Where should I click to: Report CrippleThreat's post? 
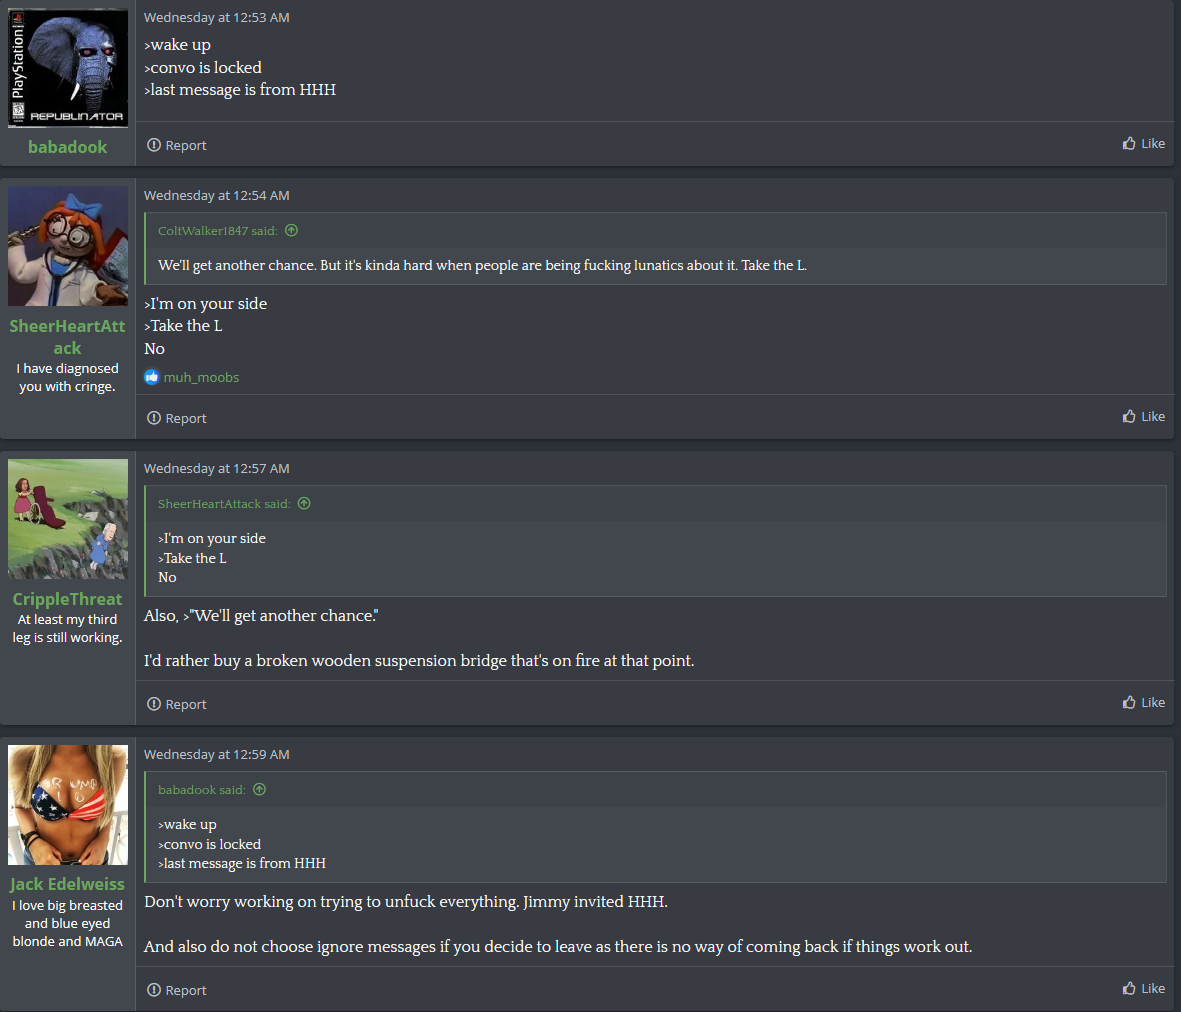coord(176,704)
